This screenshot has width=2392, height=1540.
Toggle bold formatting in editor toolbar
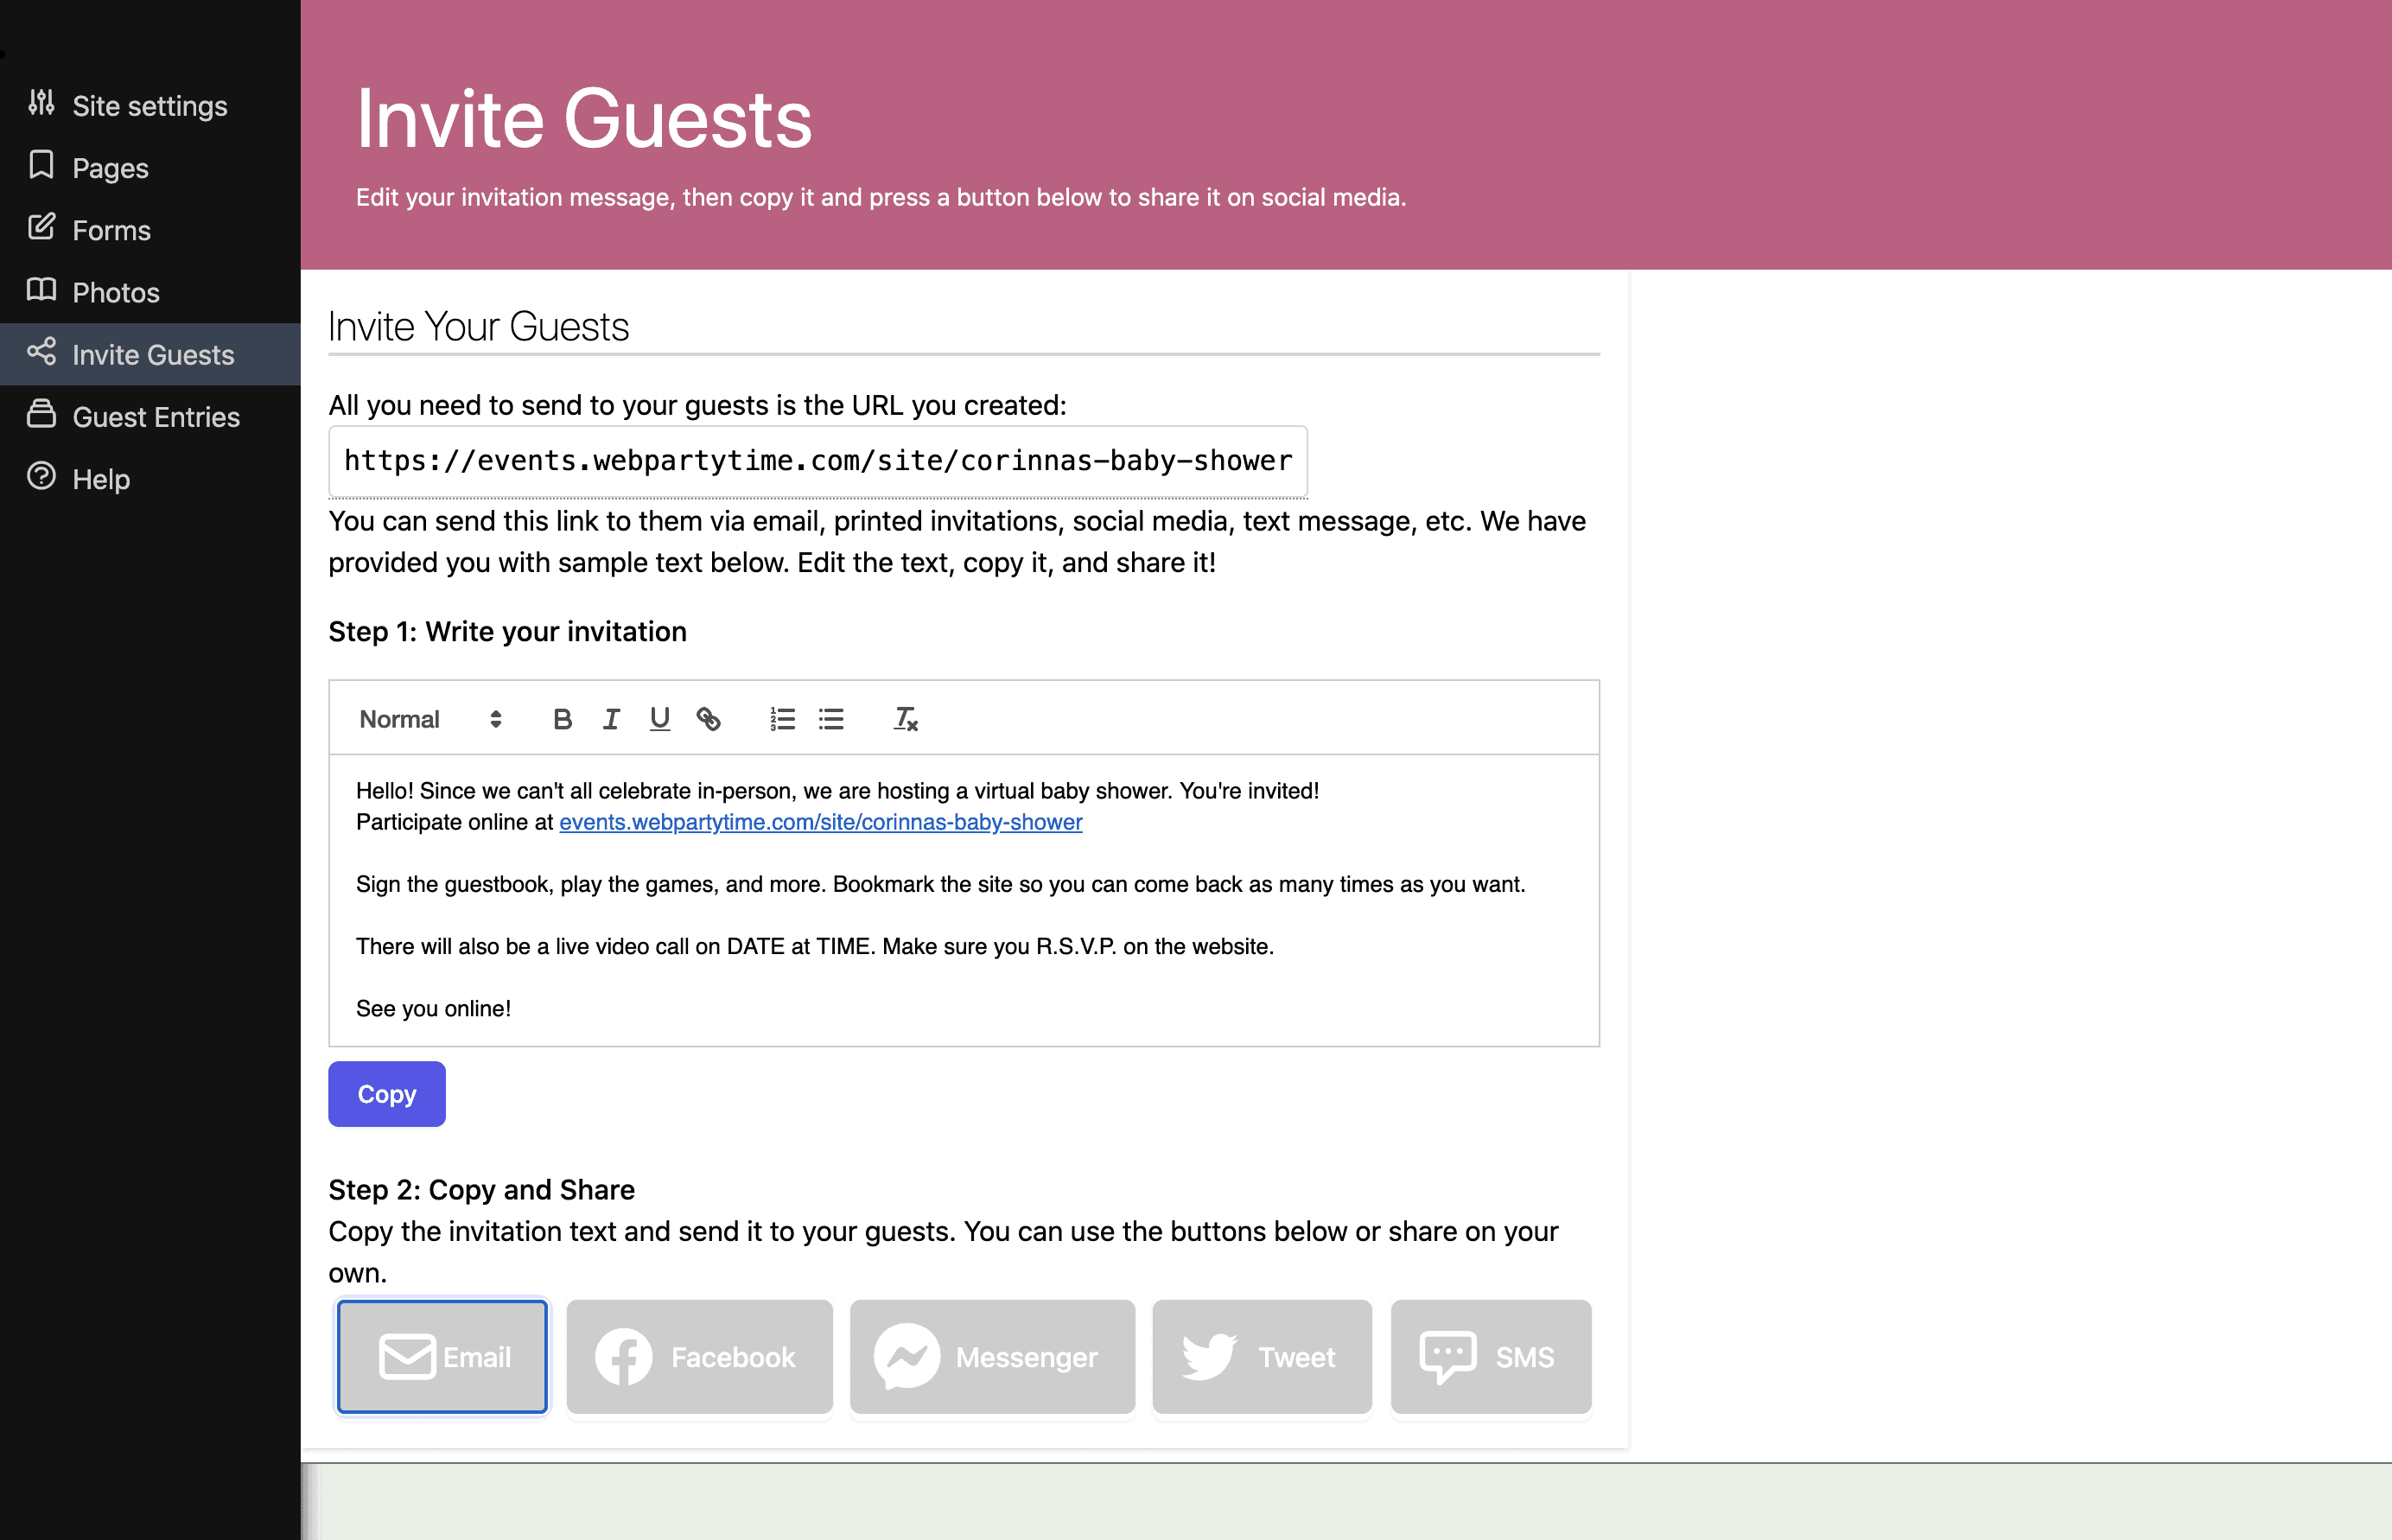[562, 719]
